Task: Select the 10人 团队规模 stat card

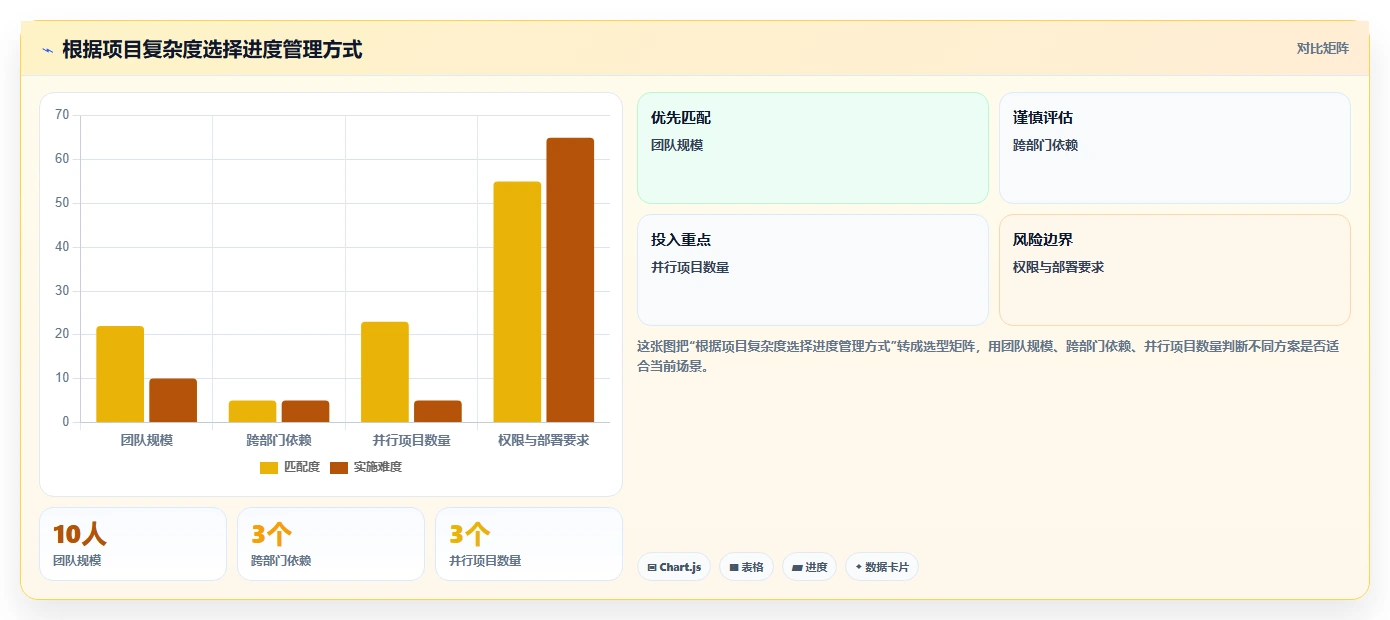Action: [x=133, y=544]
